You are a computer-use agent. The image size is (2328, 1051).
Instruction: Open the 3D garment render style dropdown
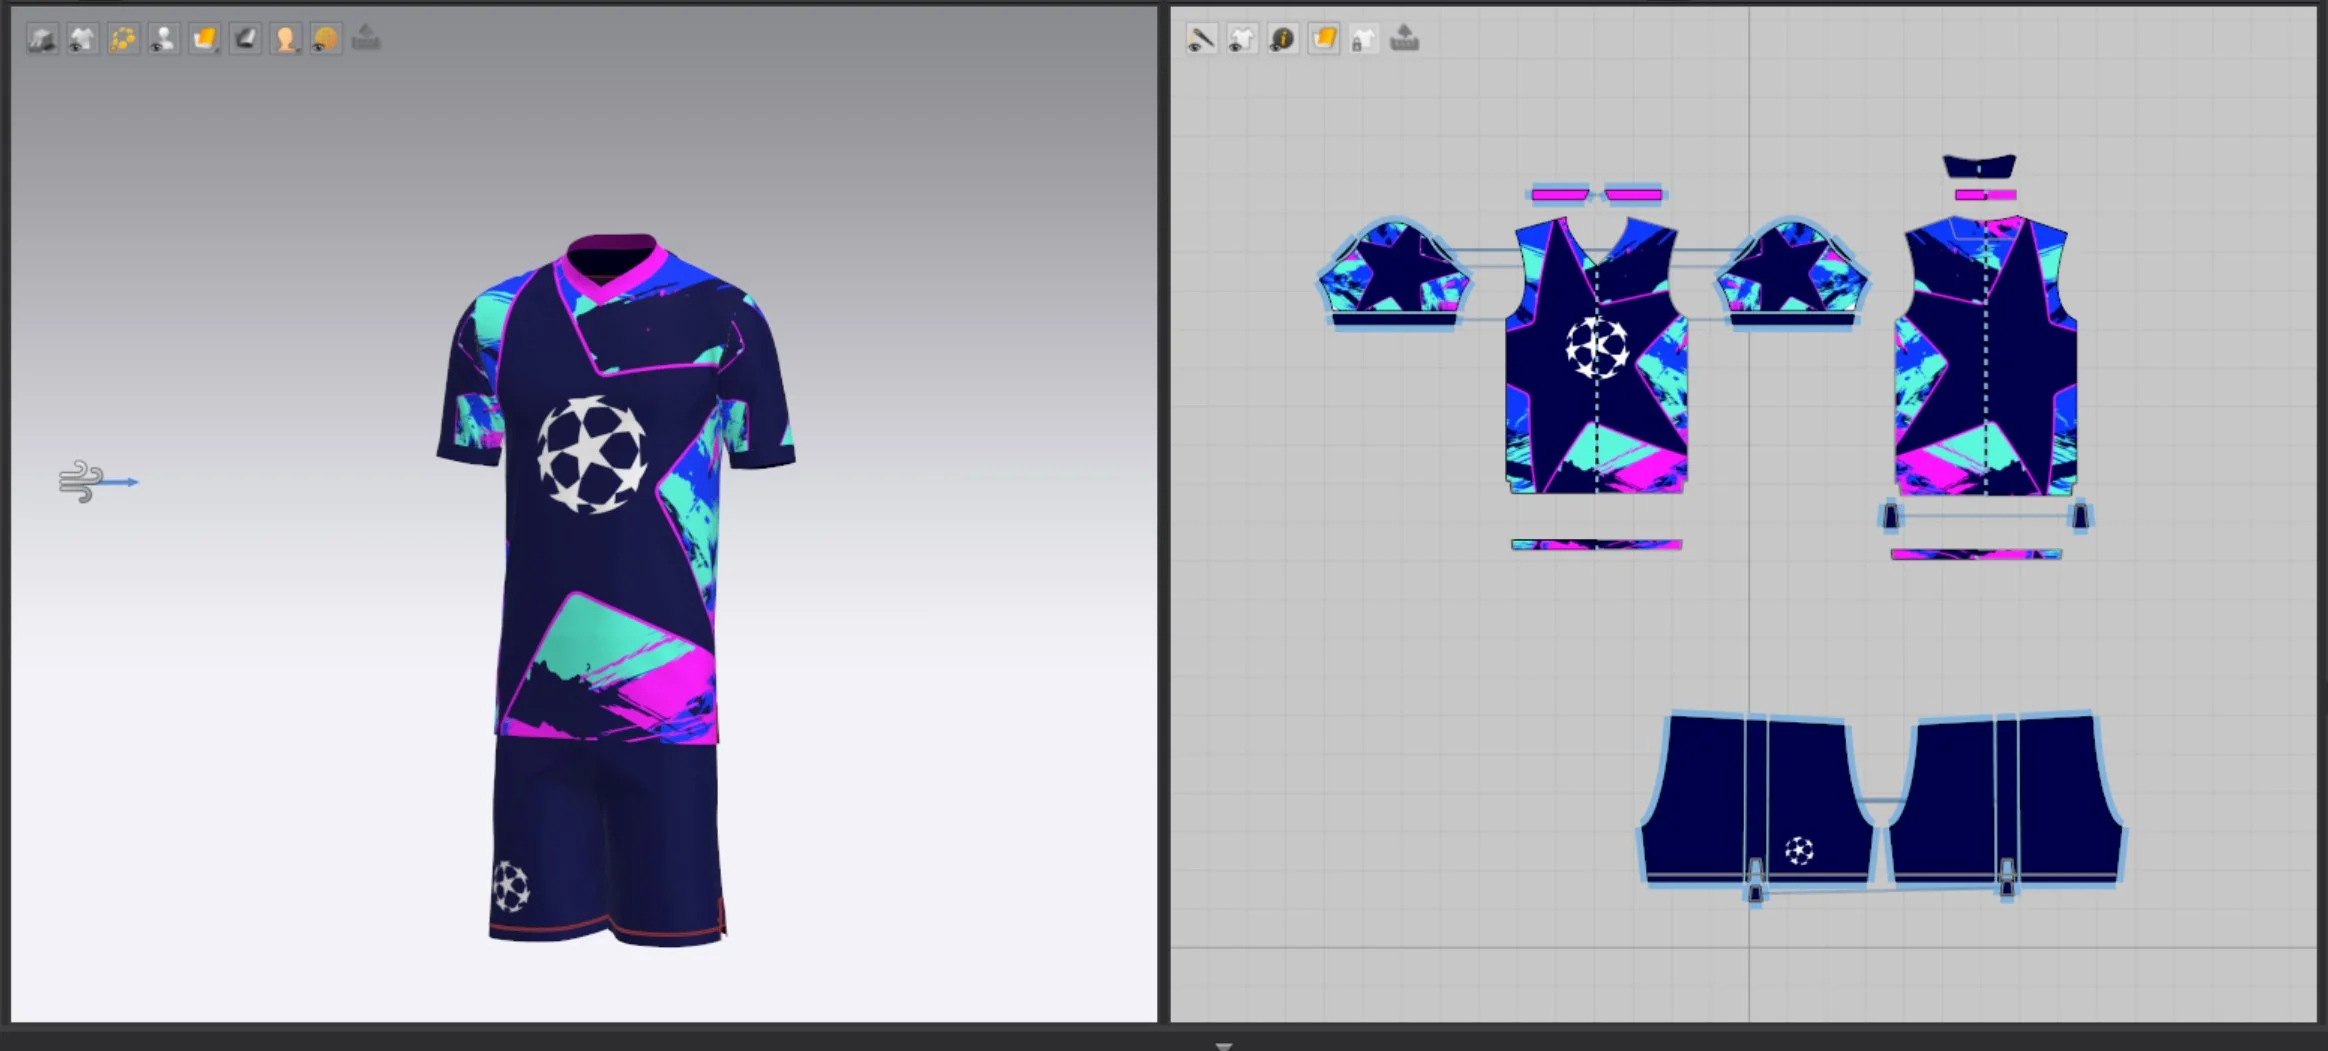pos(204,39)
